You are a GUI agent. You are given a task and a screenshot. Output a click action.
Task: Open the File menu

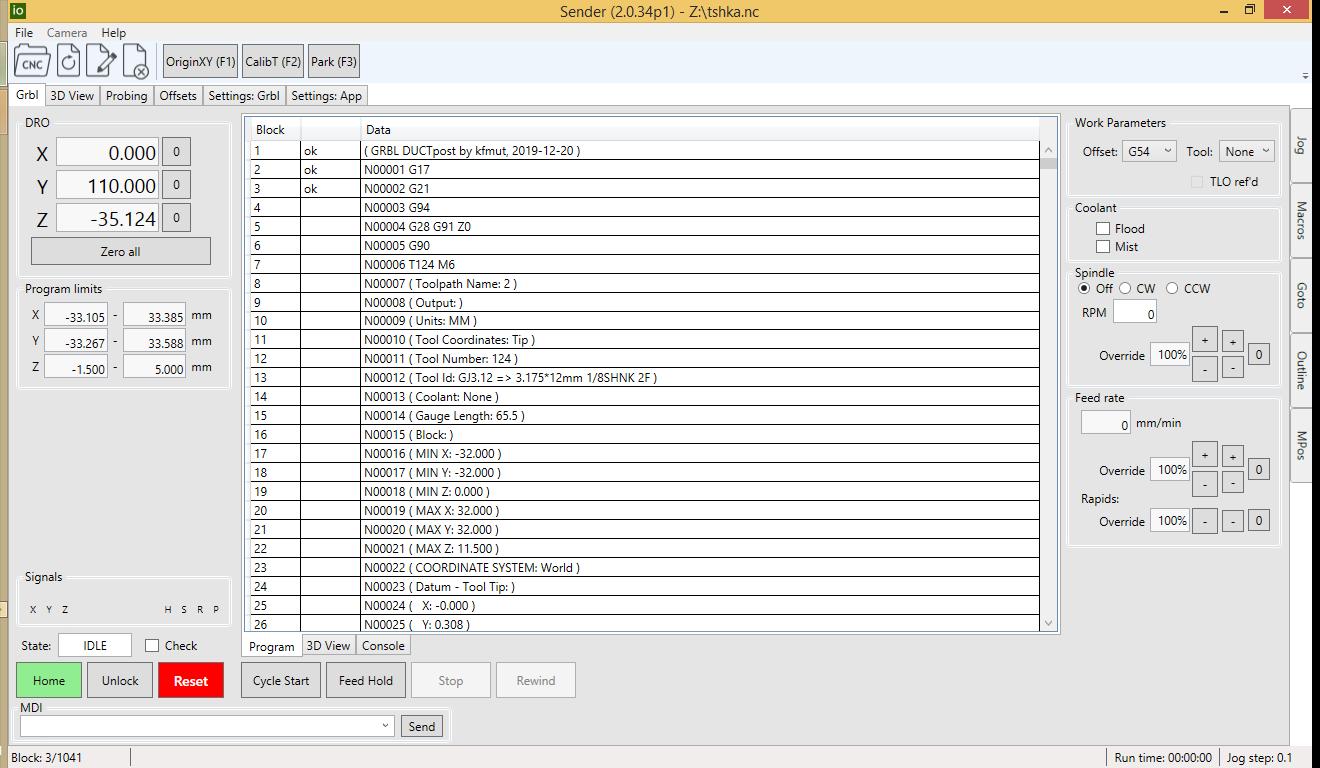(24, 33)
